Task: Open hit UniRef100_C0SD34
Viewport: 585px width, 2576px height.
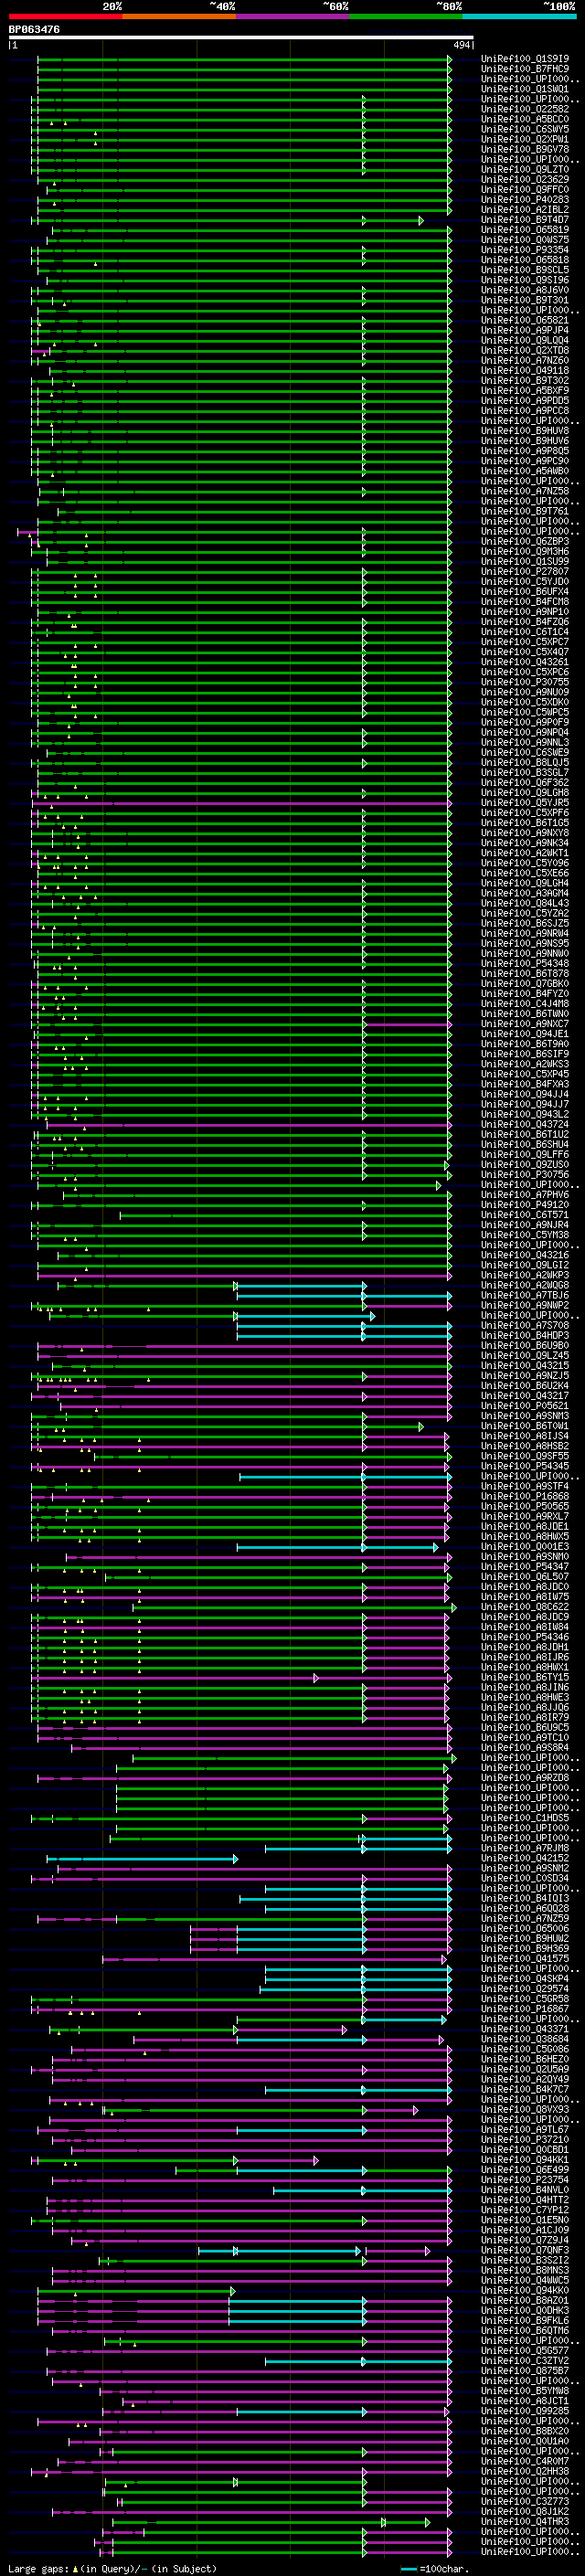Action: [525, 1878]
